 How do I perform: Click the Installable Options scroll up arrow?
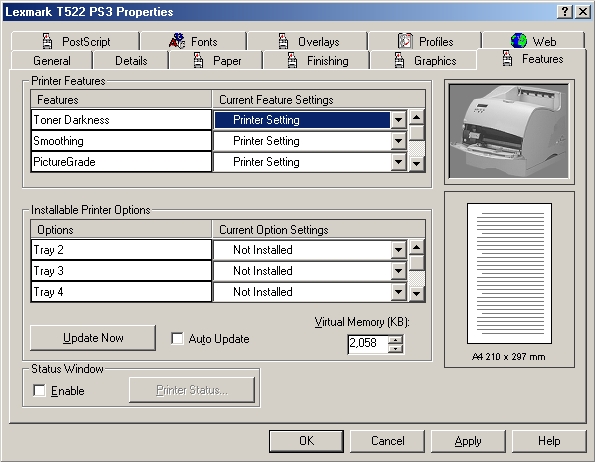(x=417, y=247)
